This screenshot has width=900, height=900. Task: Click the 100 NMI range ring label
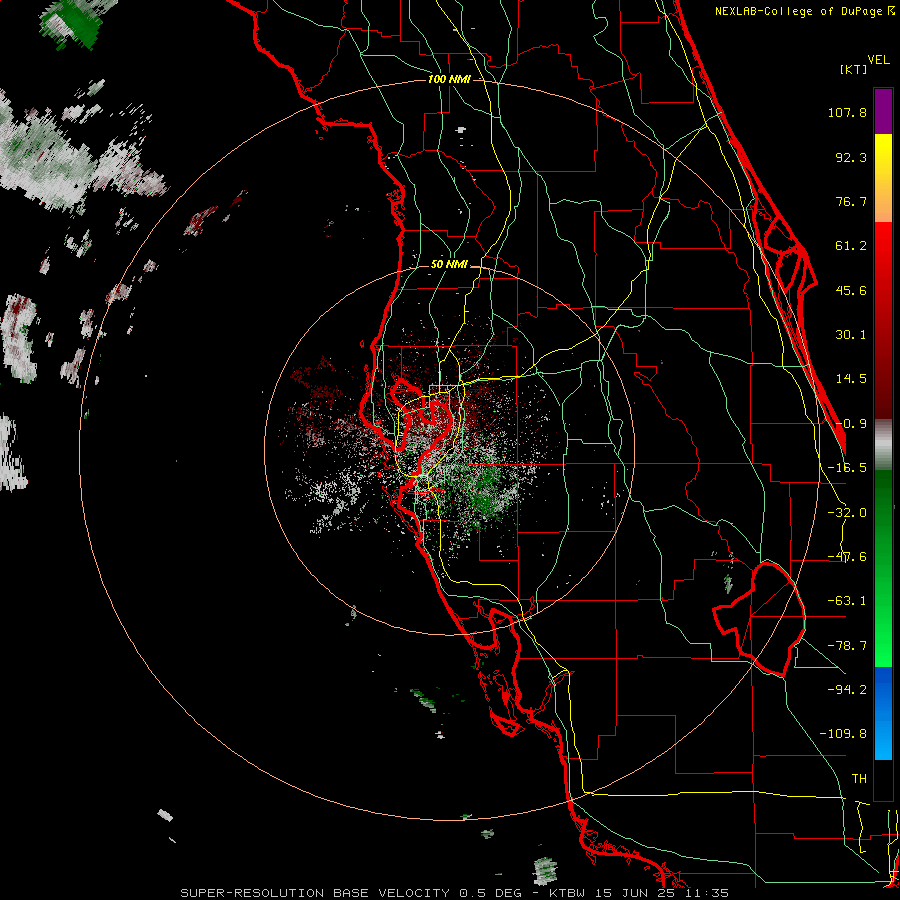[x=449, y=79]
